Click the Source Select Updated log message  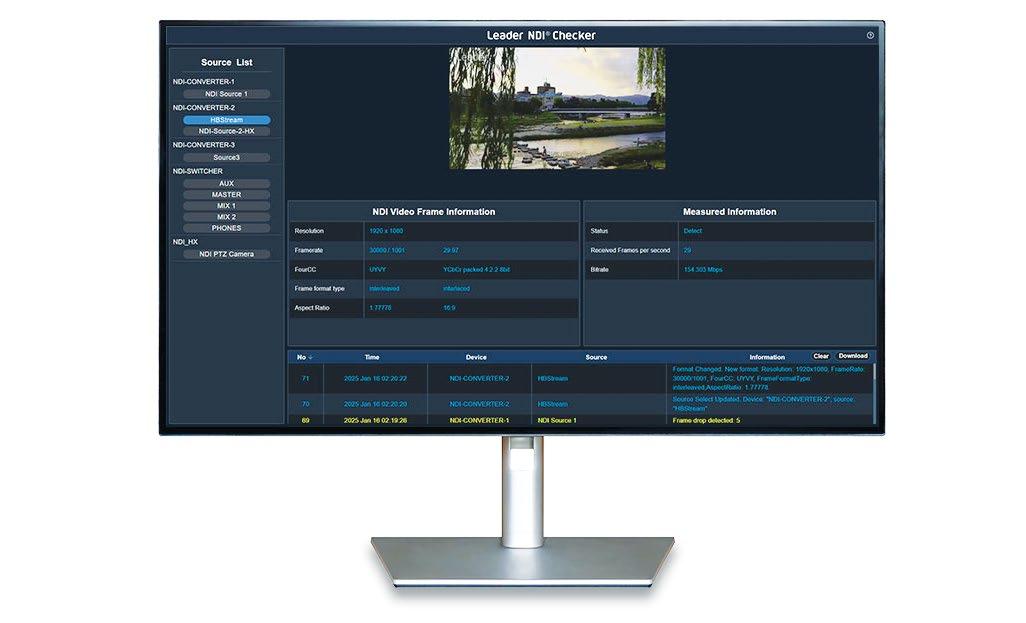[763, 404]
